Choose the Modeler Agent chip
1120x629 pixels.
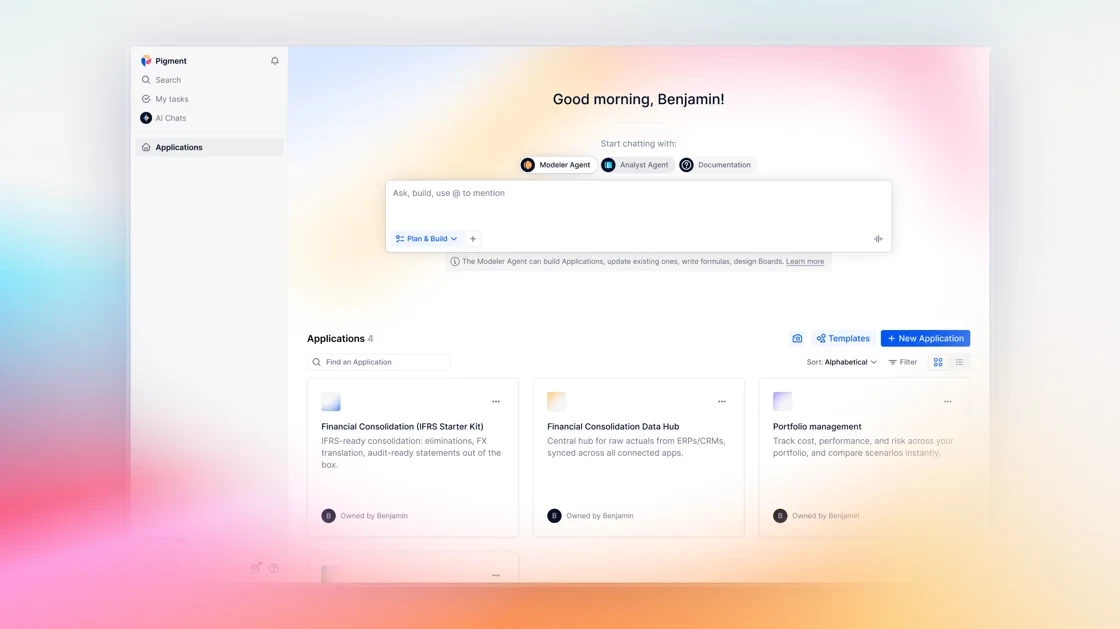(x=558, y=165)
